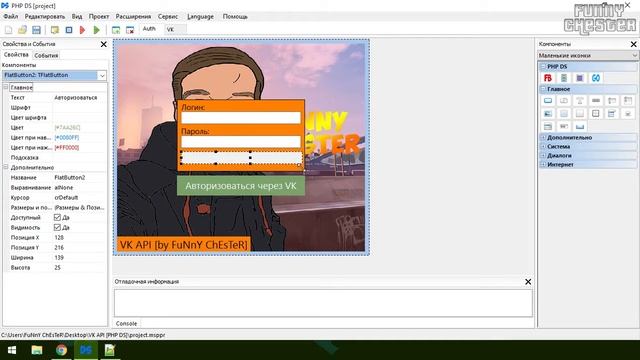
Task: Select the red FB component icon
Action: [548, 78]
